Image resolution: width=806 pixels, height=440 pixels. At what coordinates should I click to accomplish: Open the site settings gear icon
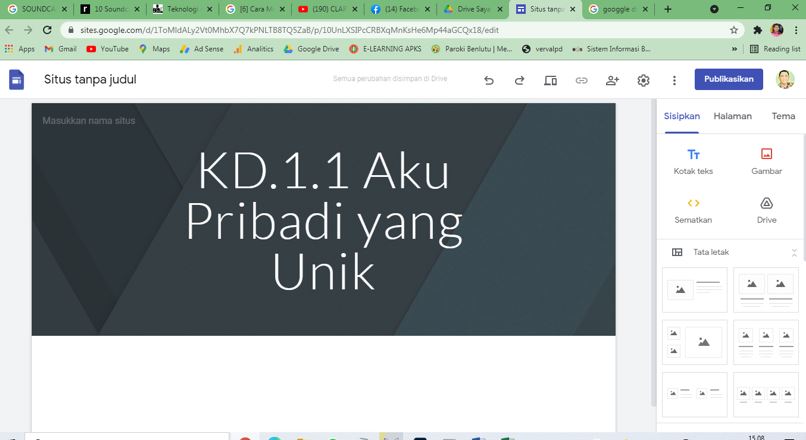tap(643, 80)
